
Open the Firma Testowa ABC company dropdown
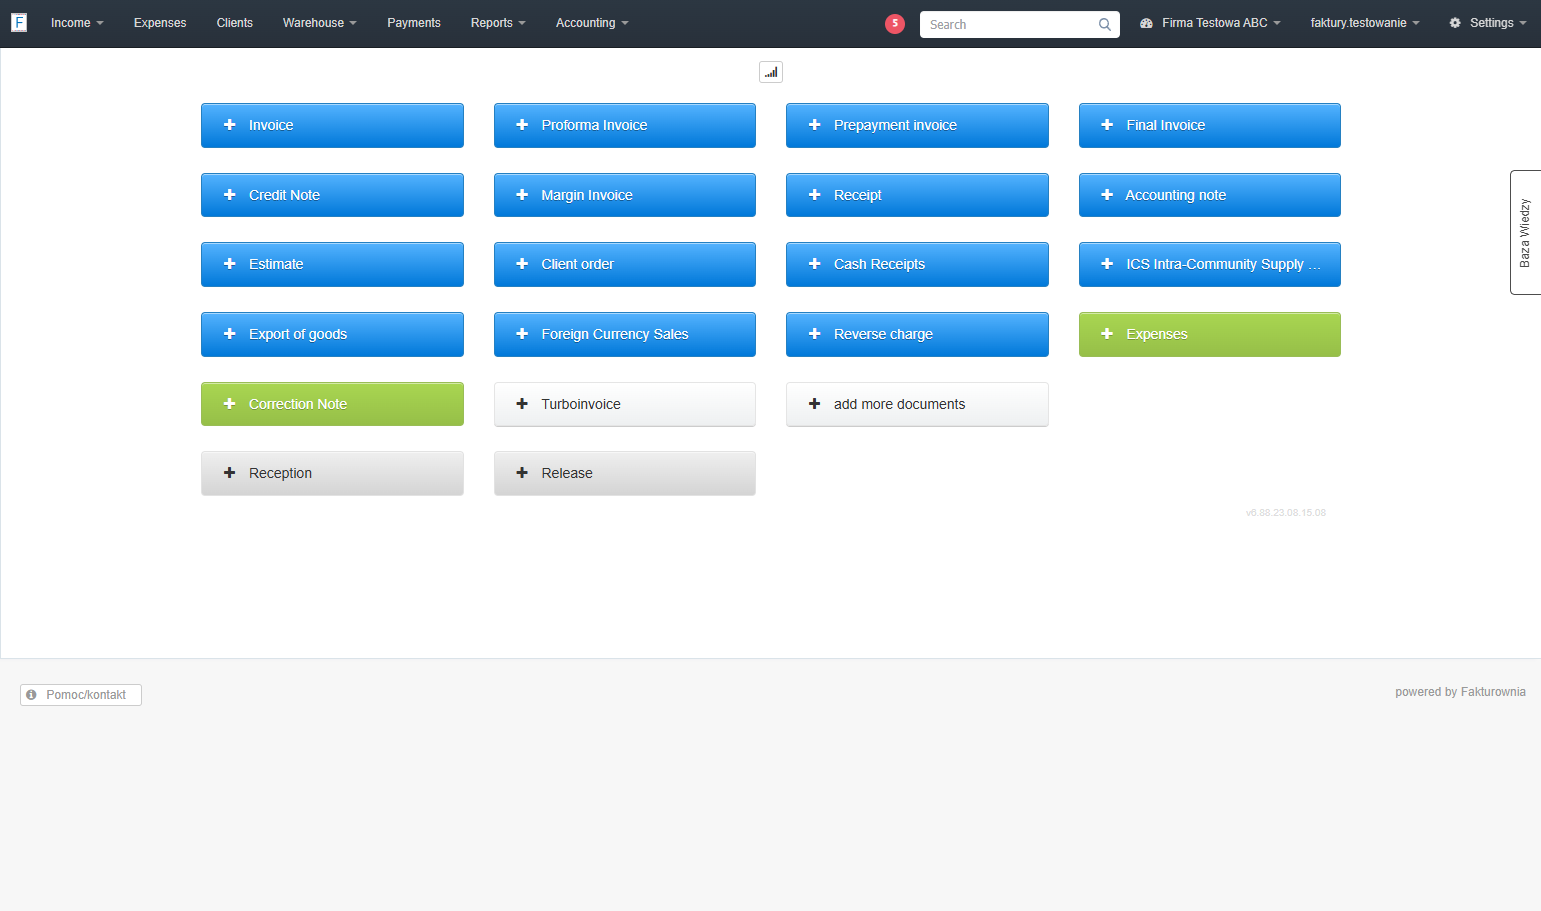point(1210,23)
